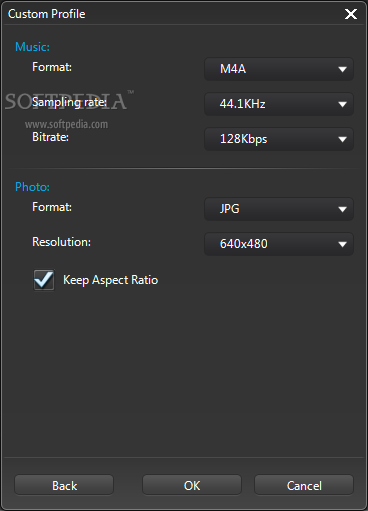Click the Music section heading

click(x=32, y=47)
